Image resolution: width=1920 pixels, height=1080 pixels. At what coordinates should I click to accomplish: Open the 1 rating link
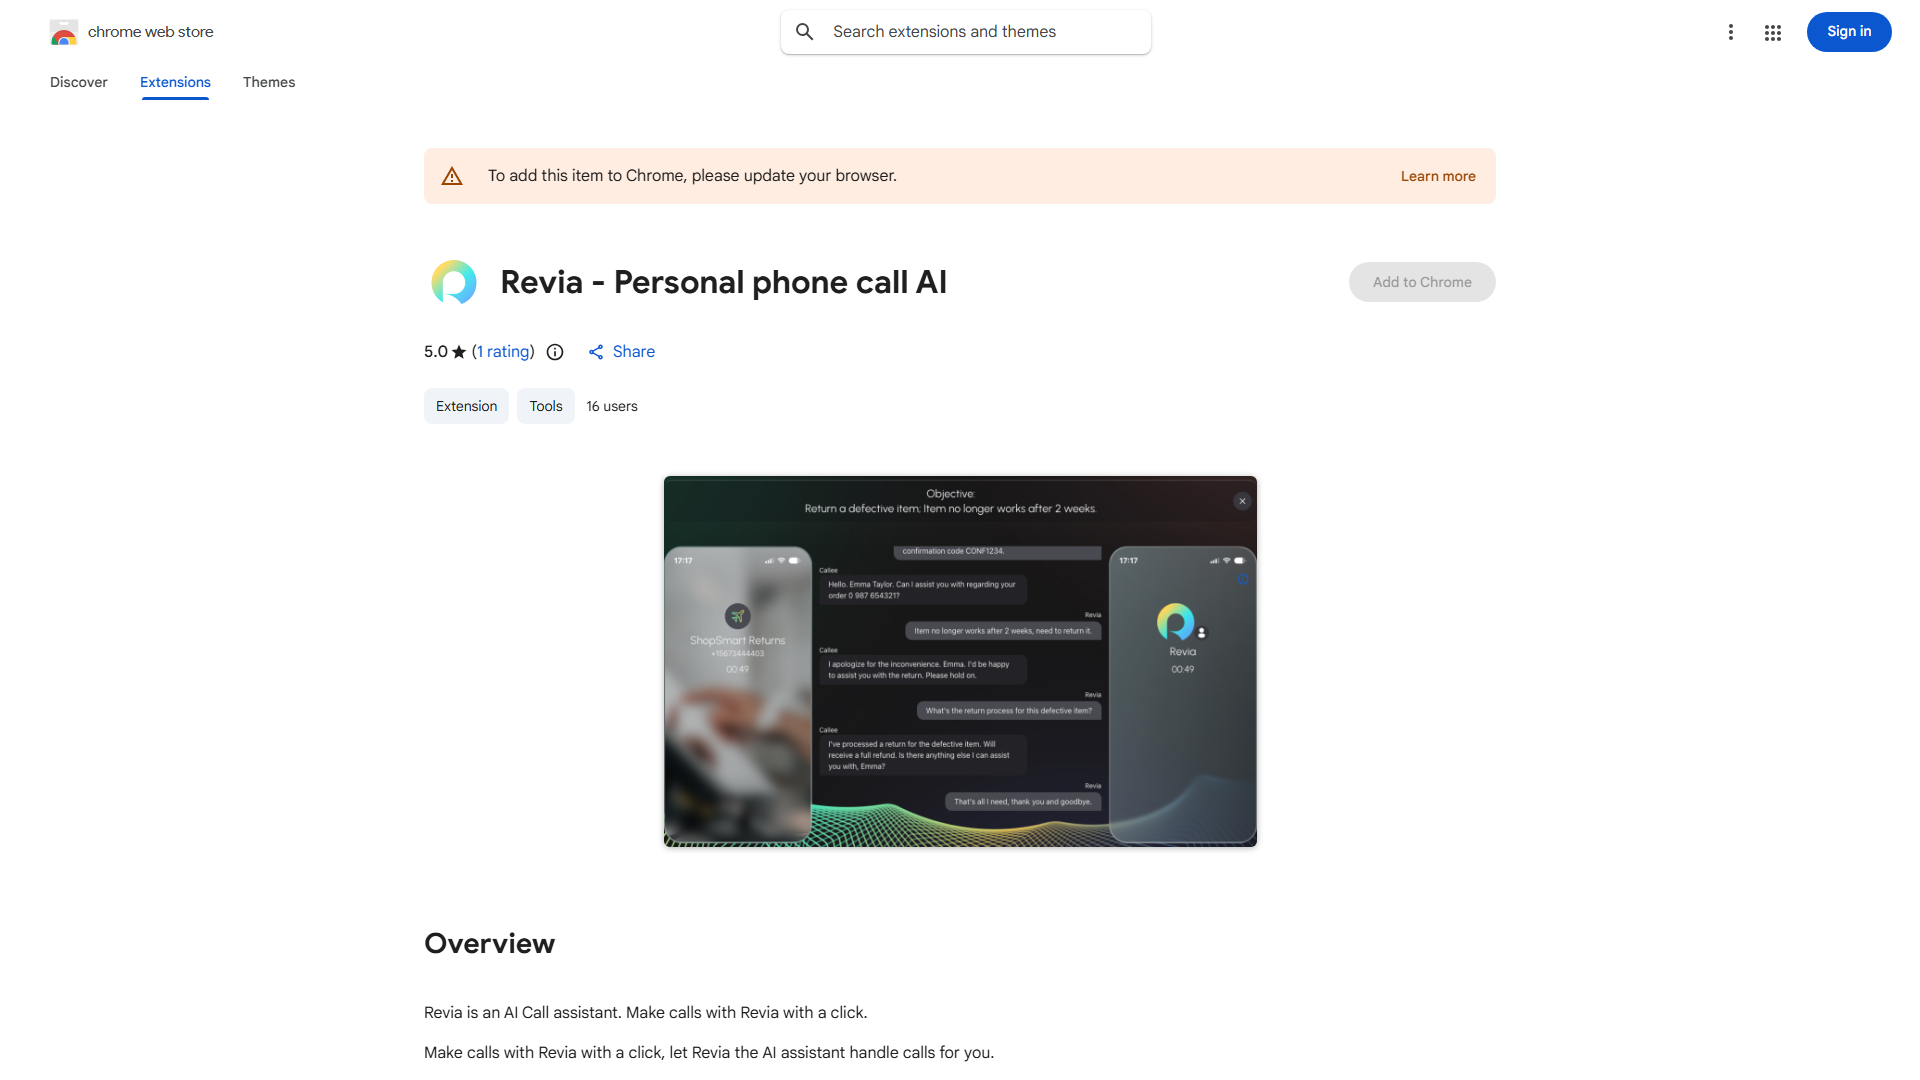click(x=503, y=352)
